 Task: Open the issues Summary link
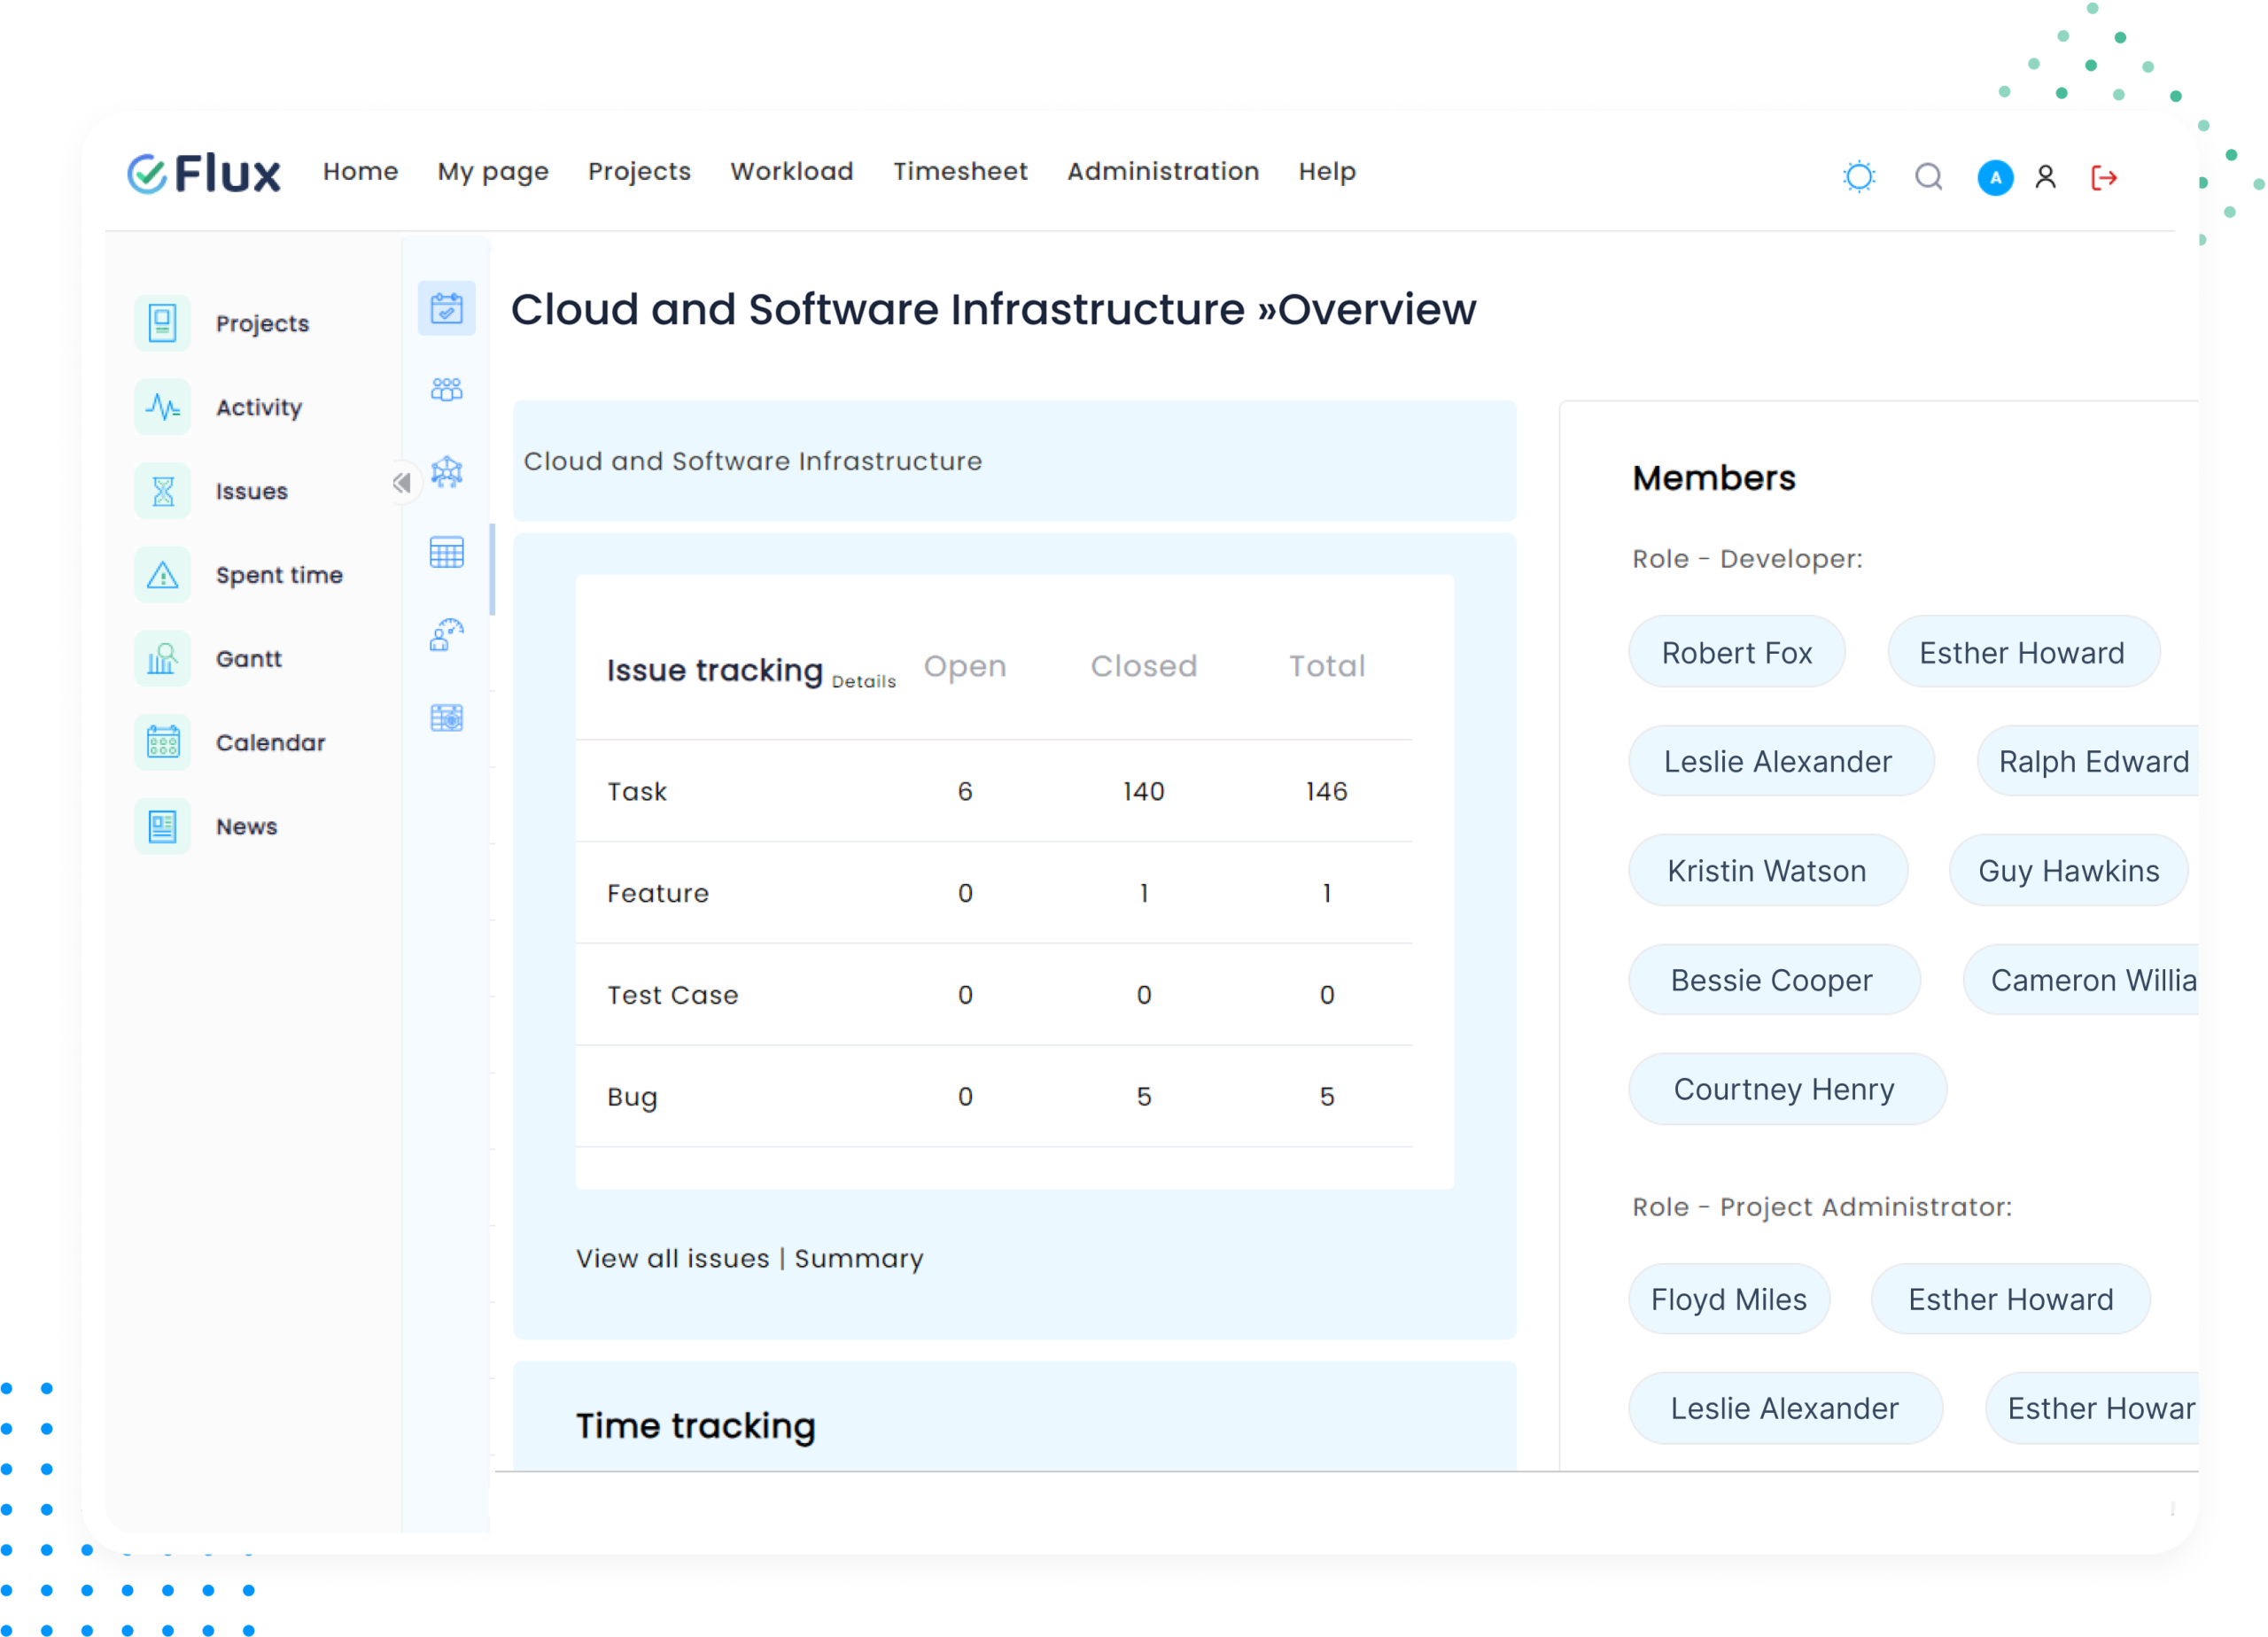pyautogui.click(x=859, y=1258)
